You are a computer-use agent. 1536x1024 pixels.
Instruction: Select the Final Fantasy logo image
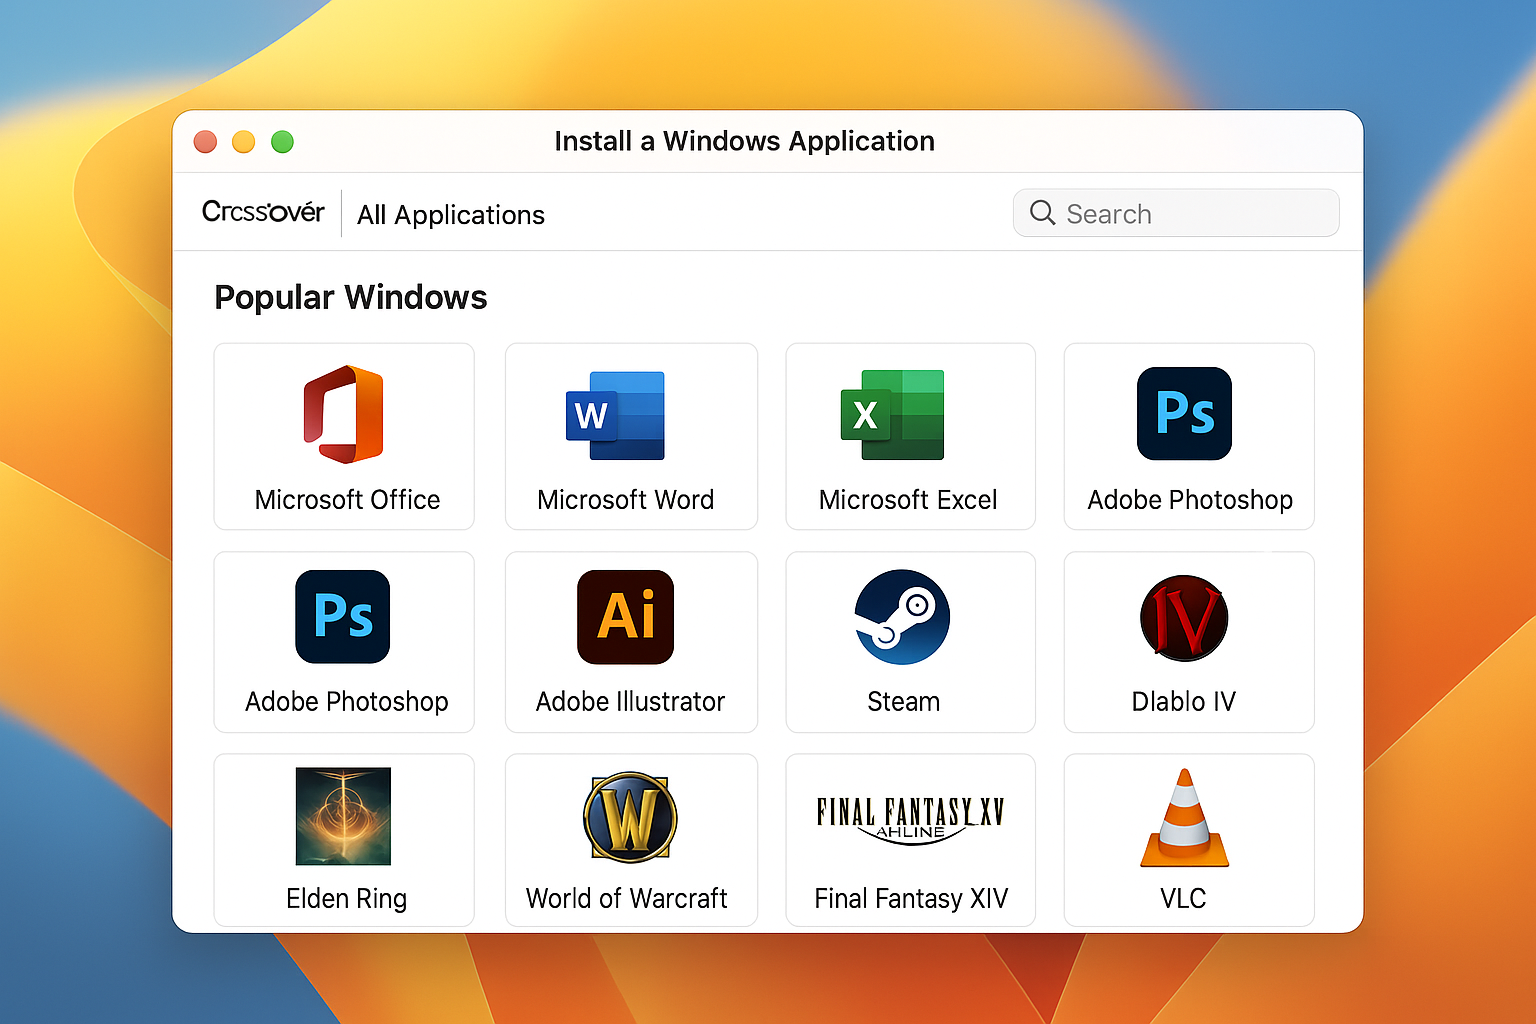[x=910, y=820]
